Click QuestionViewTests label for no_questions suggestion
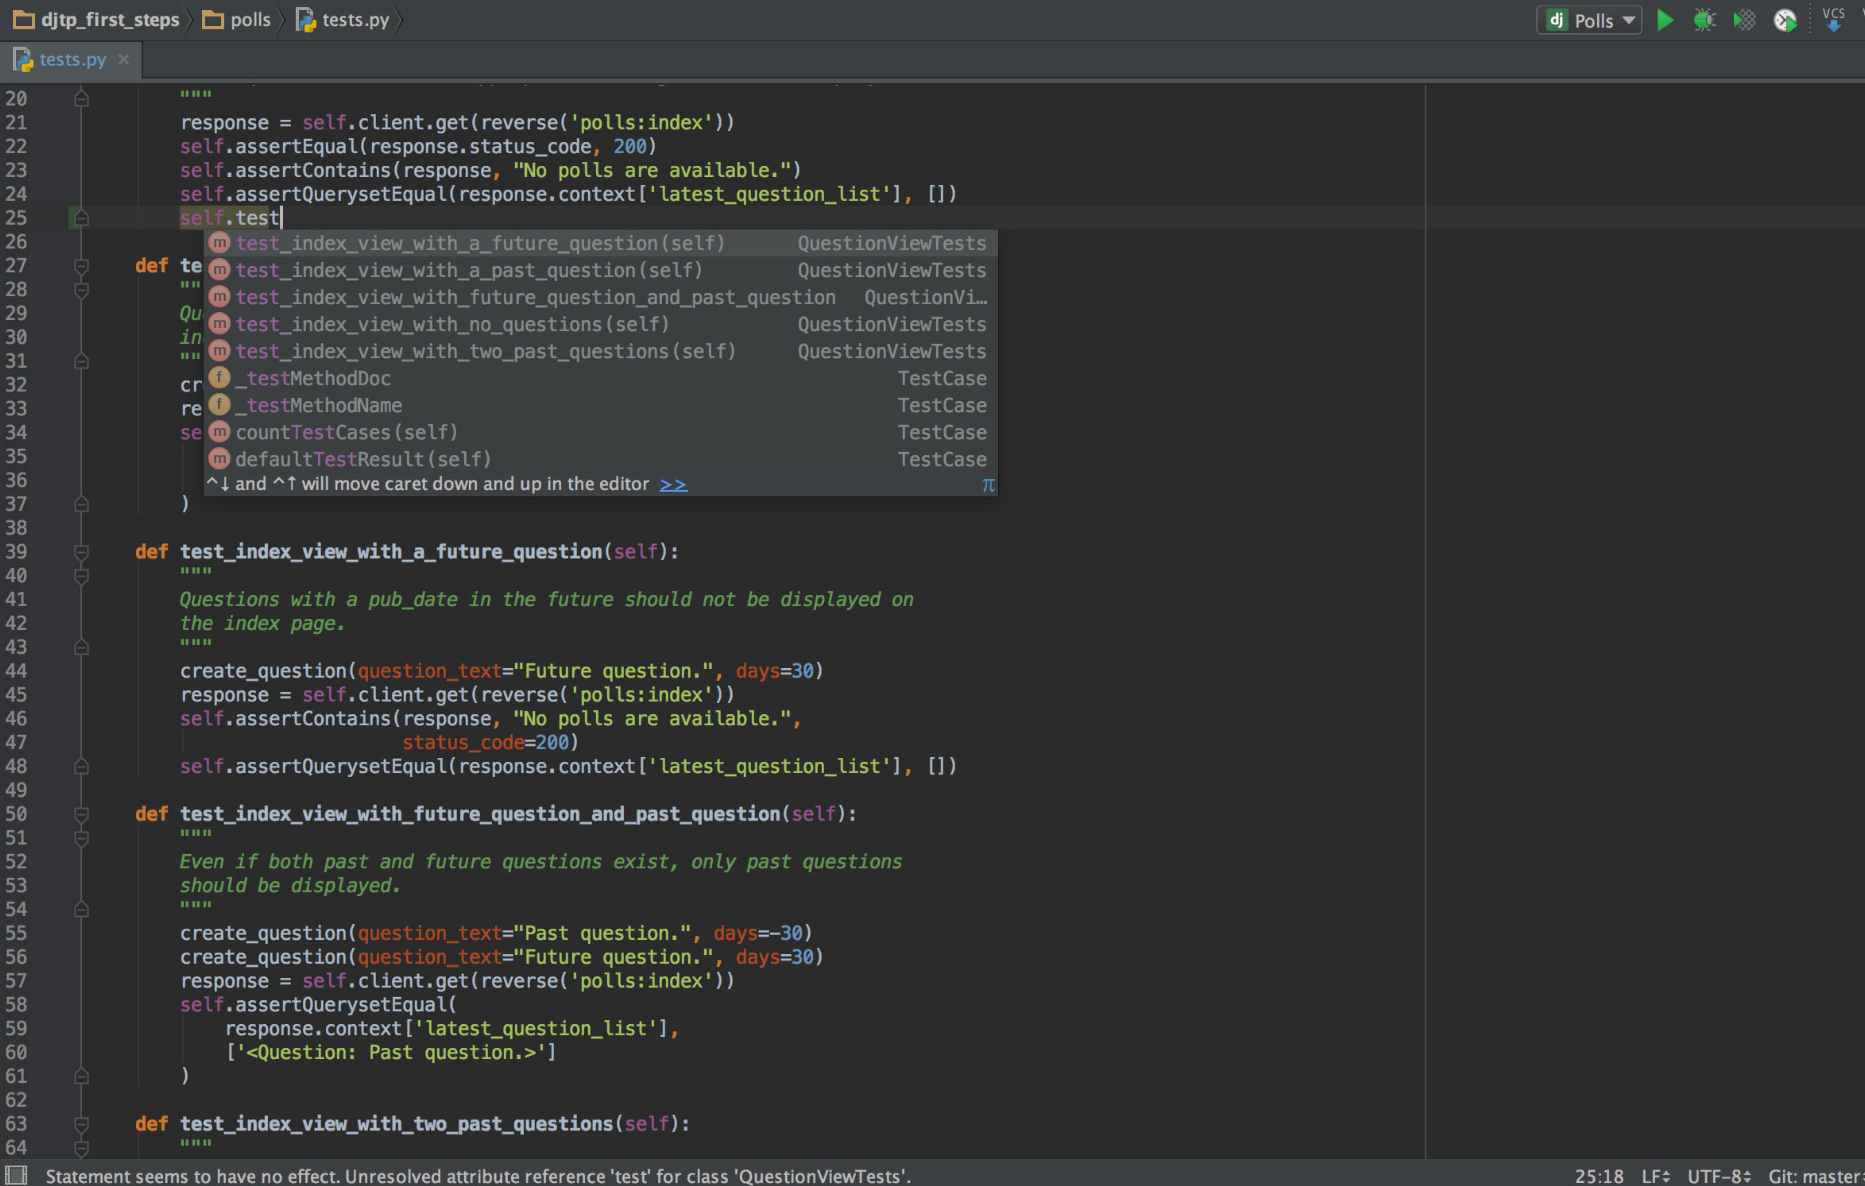 point(892,324)
